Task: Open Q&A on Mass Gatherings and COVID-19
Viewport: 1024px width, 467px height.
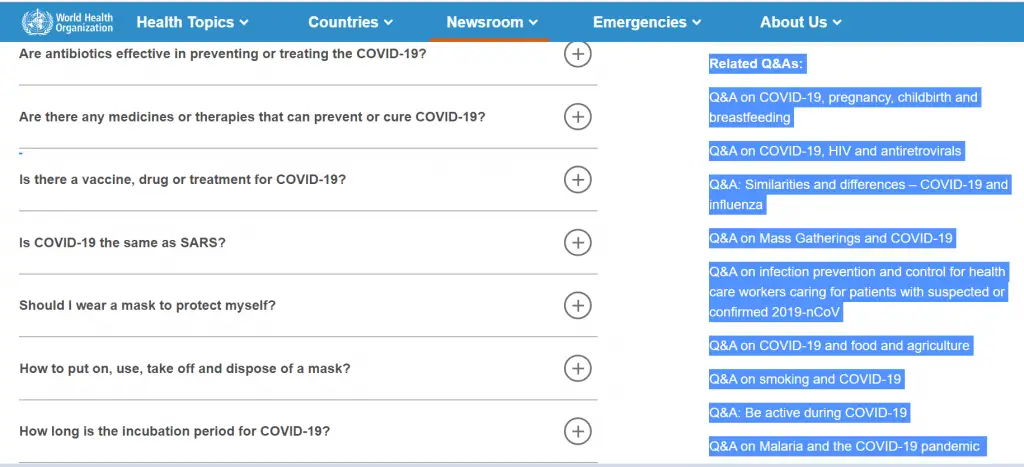Action: click(x=831, y=238)
